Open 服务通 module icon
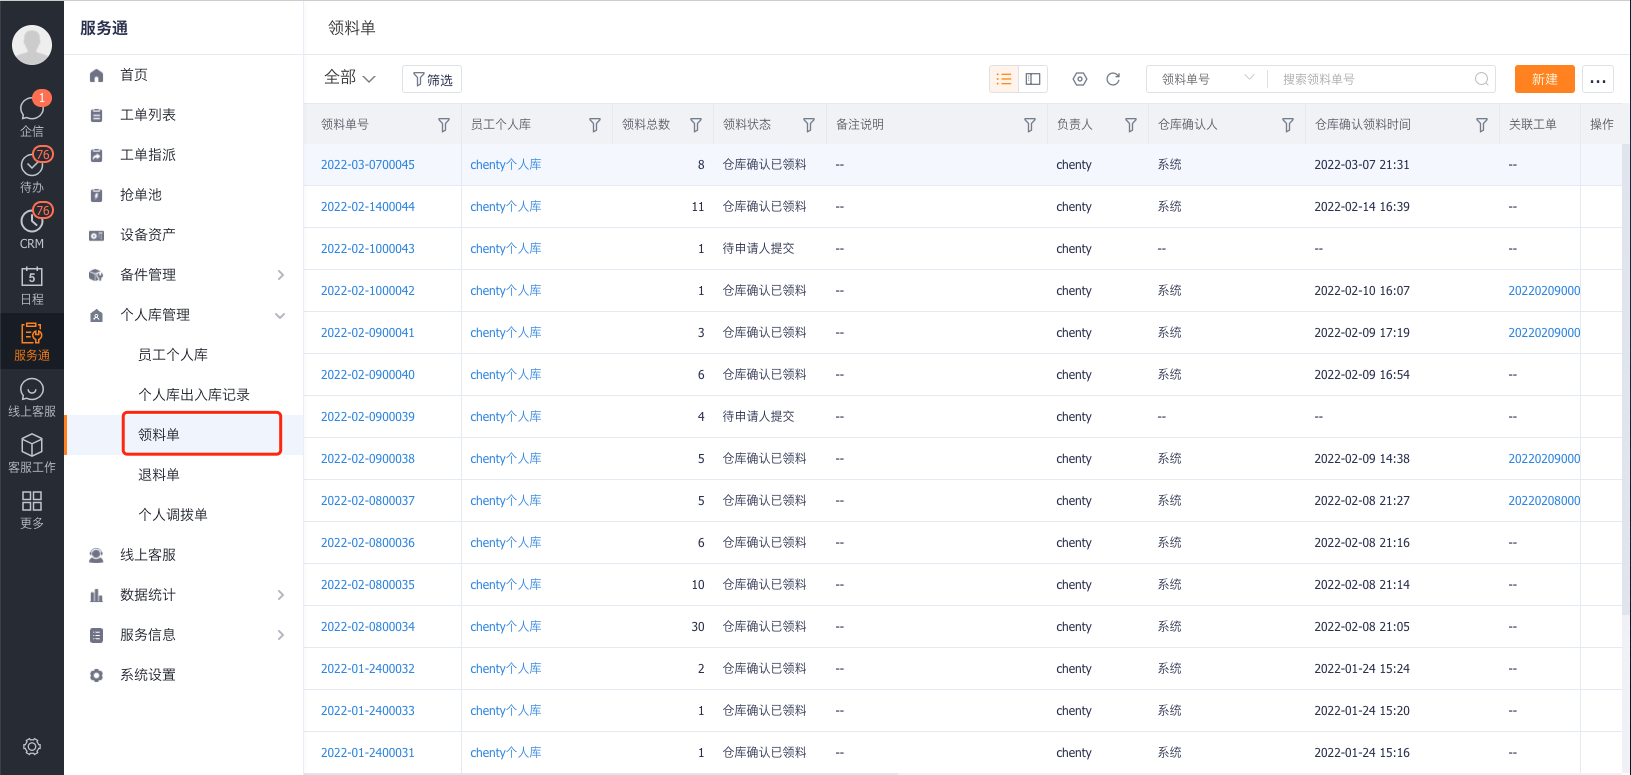 (32, 340)
